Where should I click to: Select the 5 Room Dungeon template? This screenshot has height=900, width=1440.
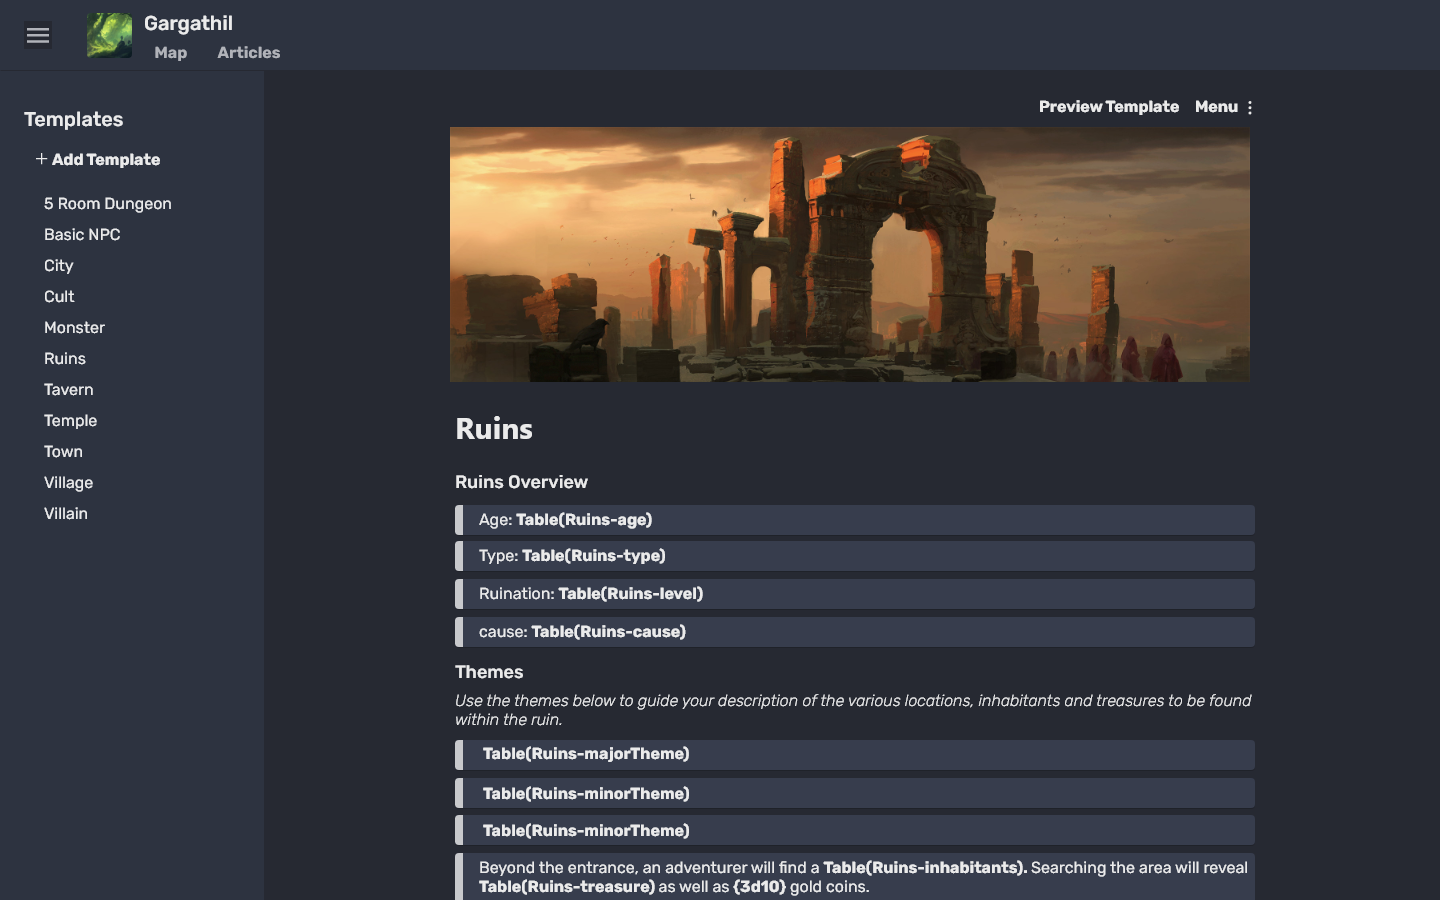pyautogui.click(x=108, y=204)
